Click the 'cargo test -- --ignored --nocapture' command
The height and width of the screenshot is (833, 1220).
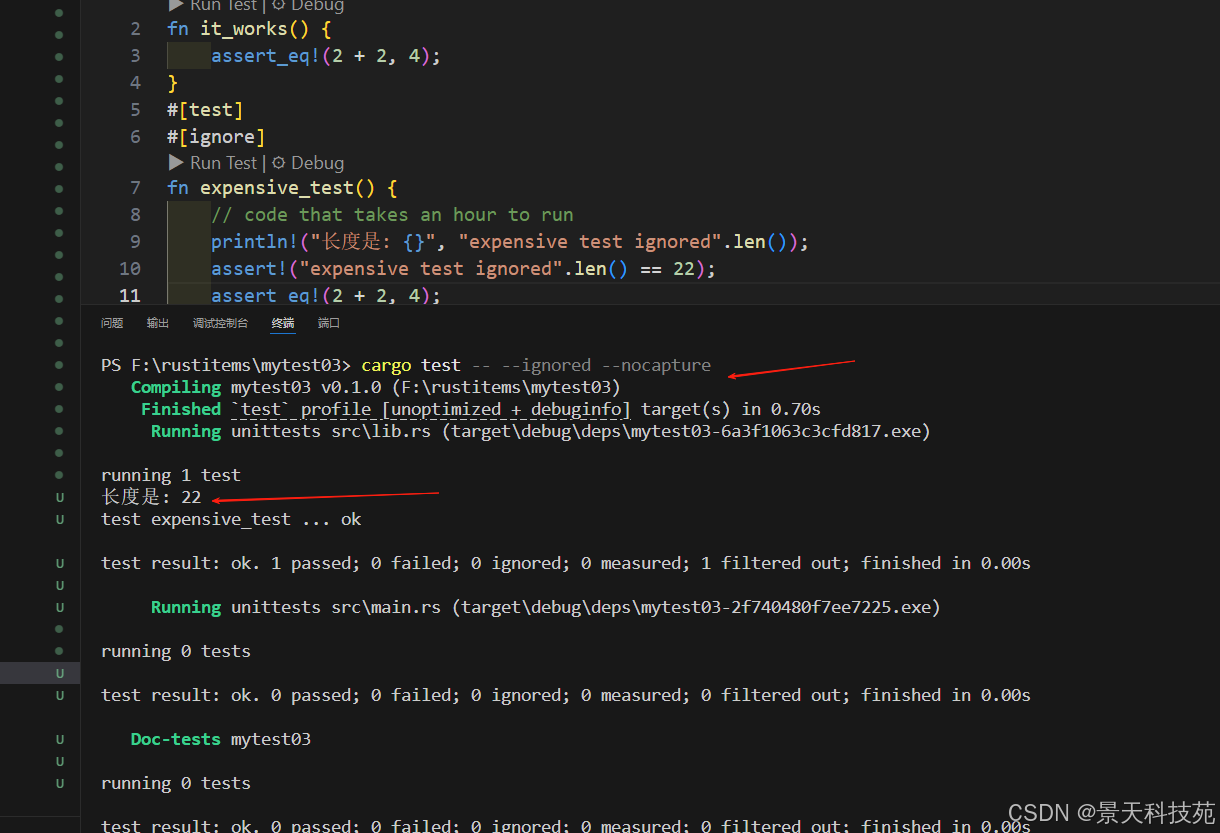pyautogui.click(x=536, y=365)
